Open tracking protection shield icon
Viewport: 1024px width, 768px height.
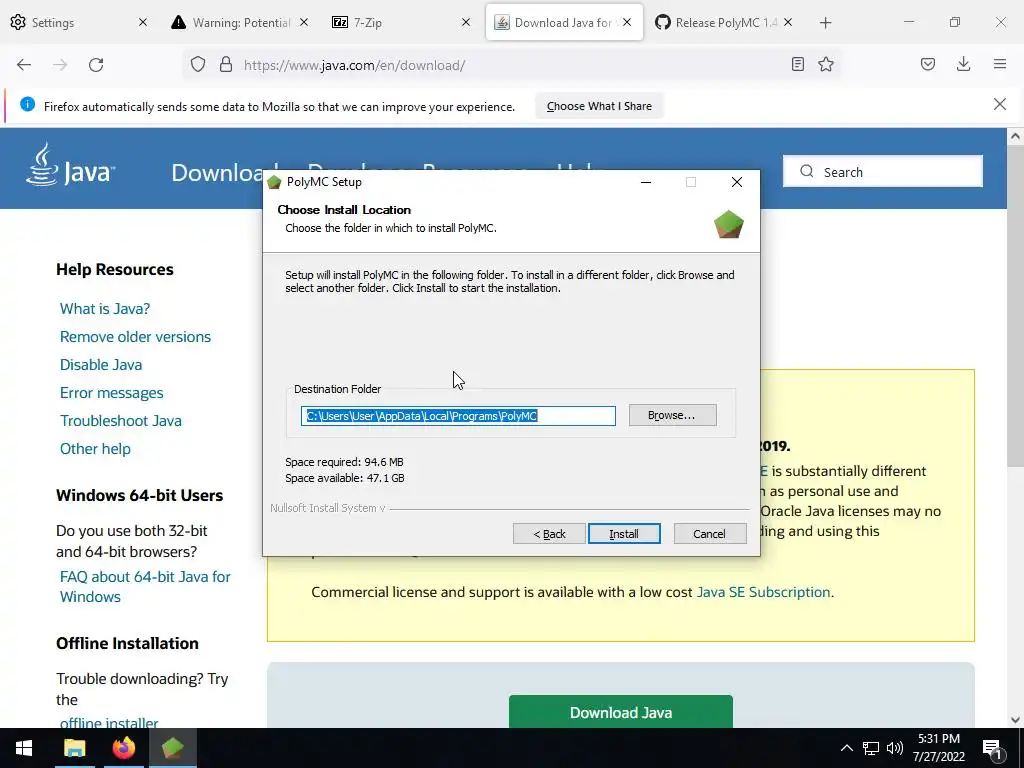click(x=198, y=65)
